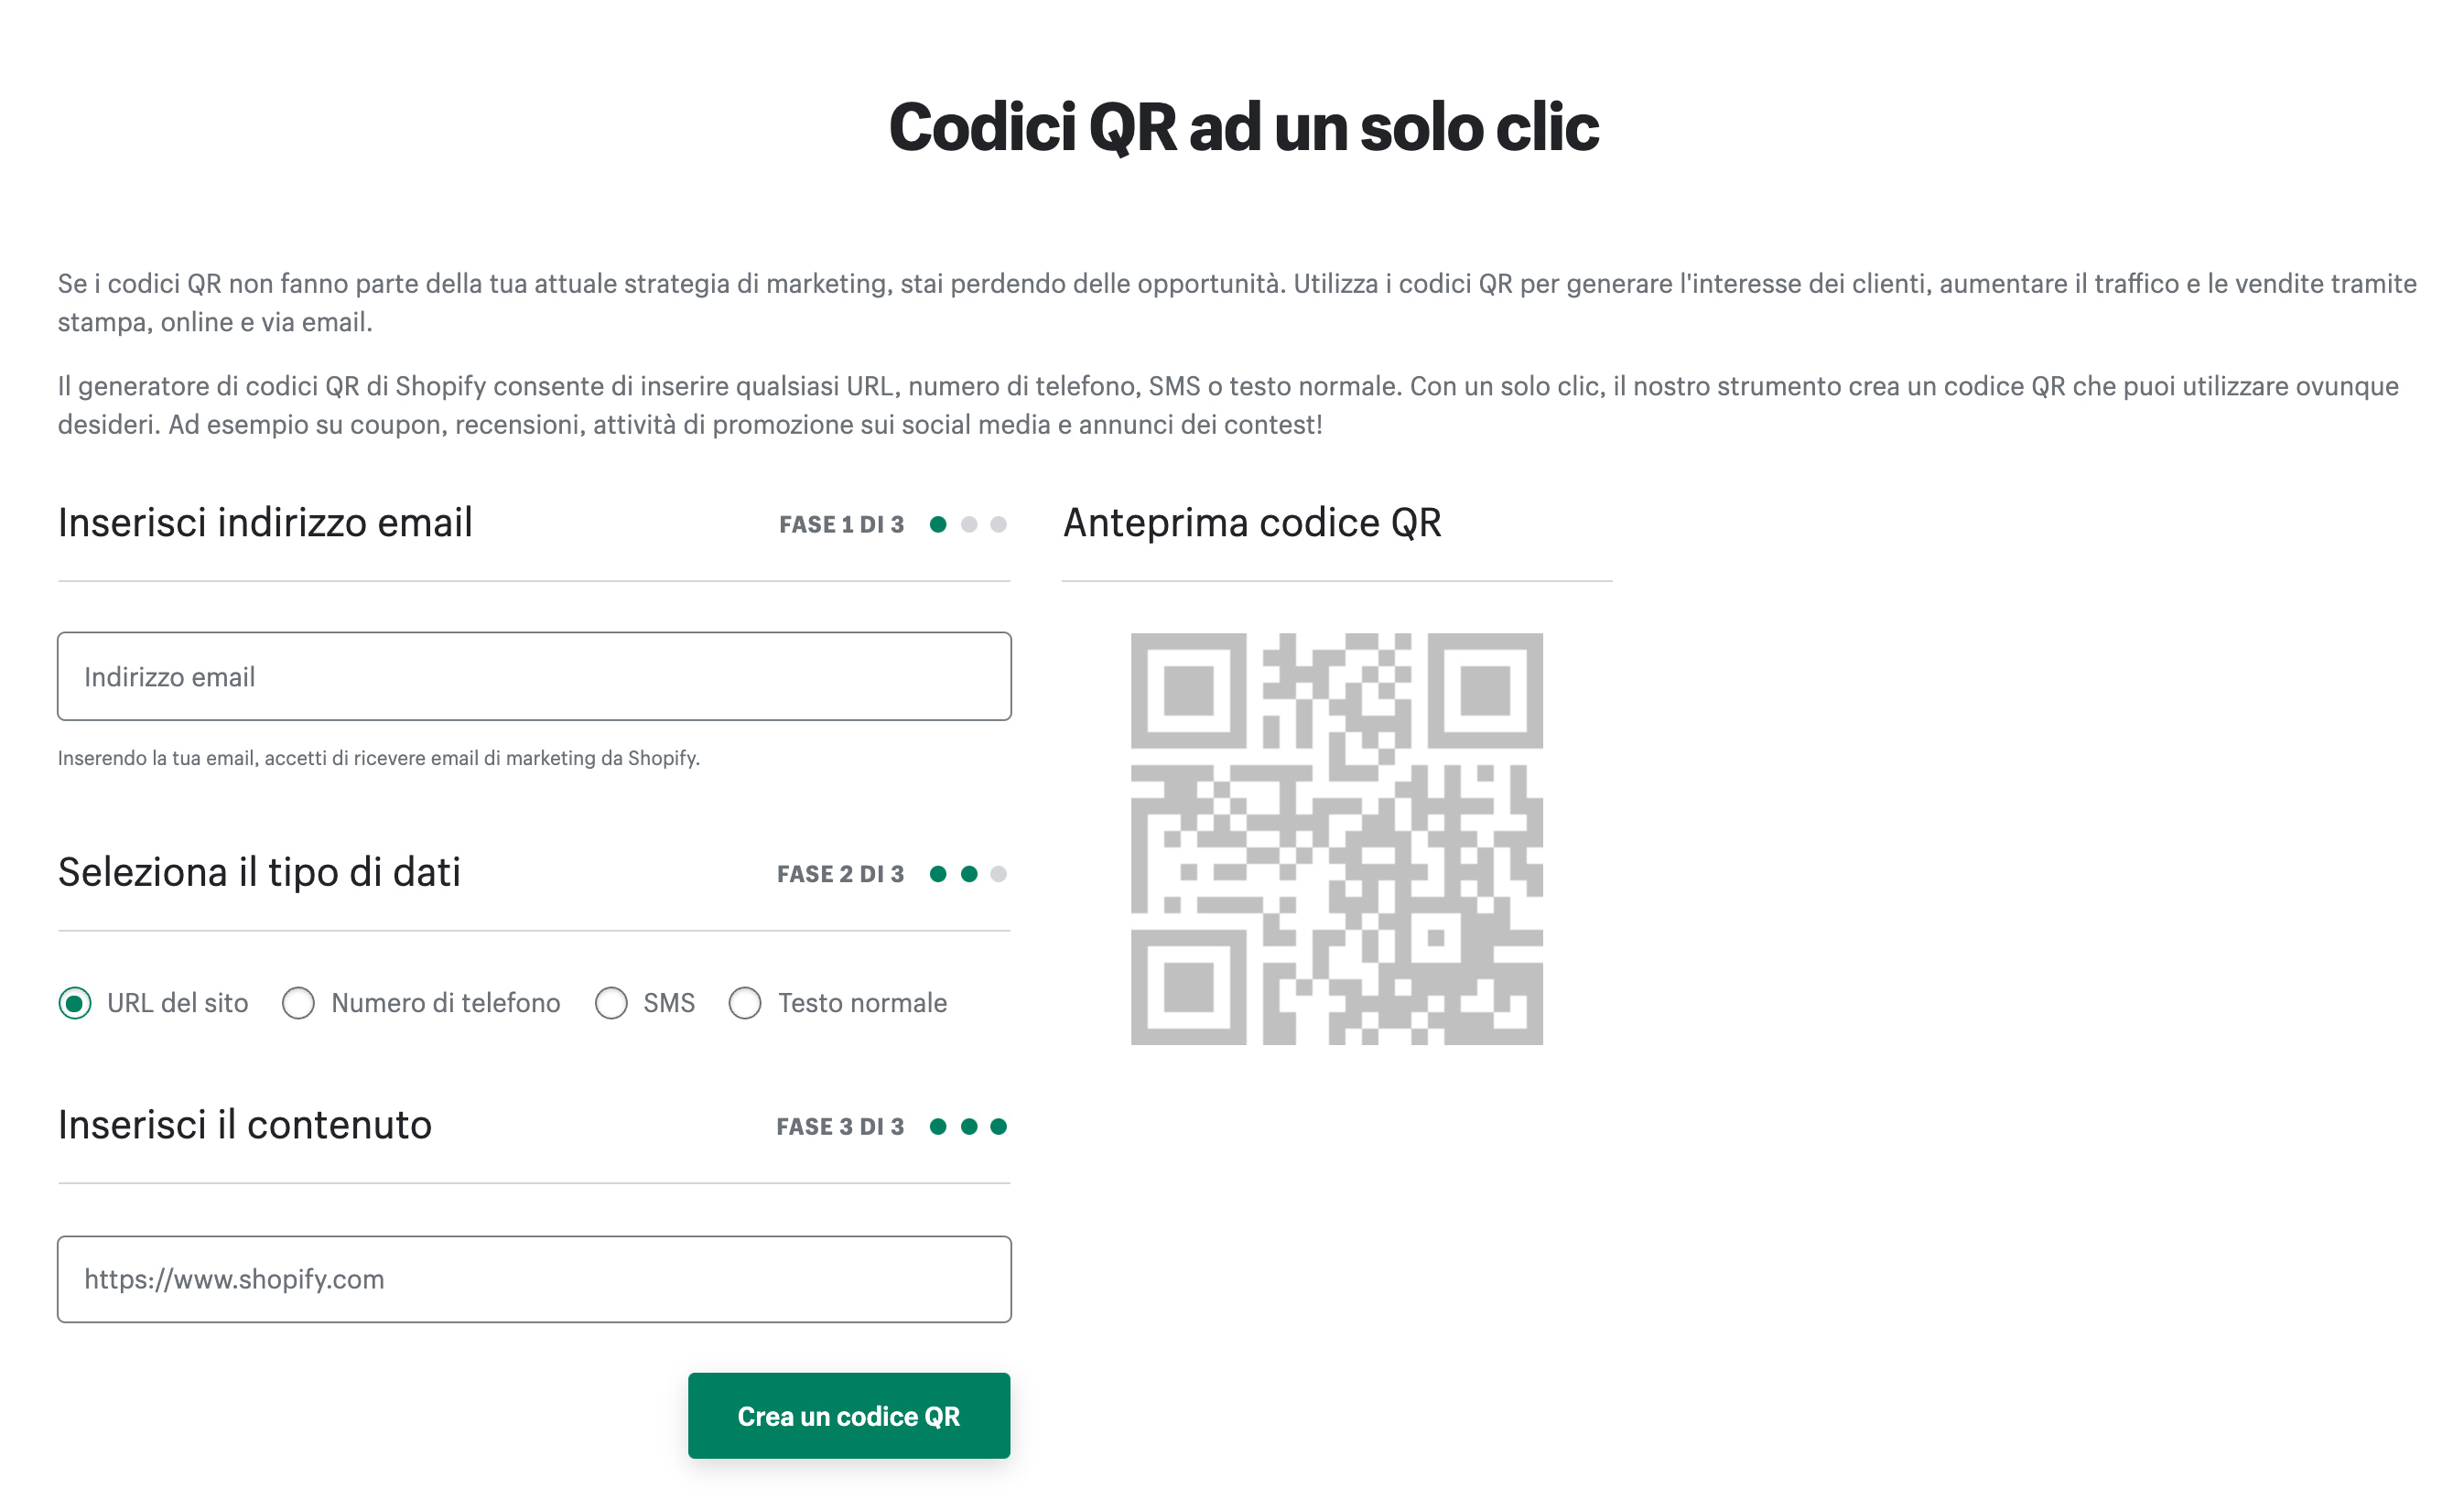The width and height of the screenshot is (2464, 1510).
Task: Click the 'Seleziona il tipo di dati' heading
Action: 259,872
